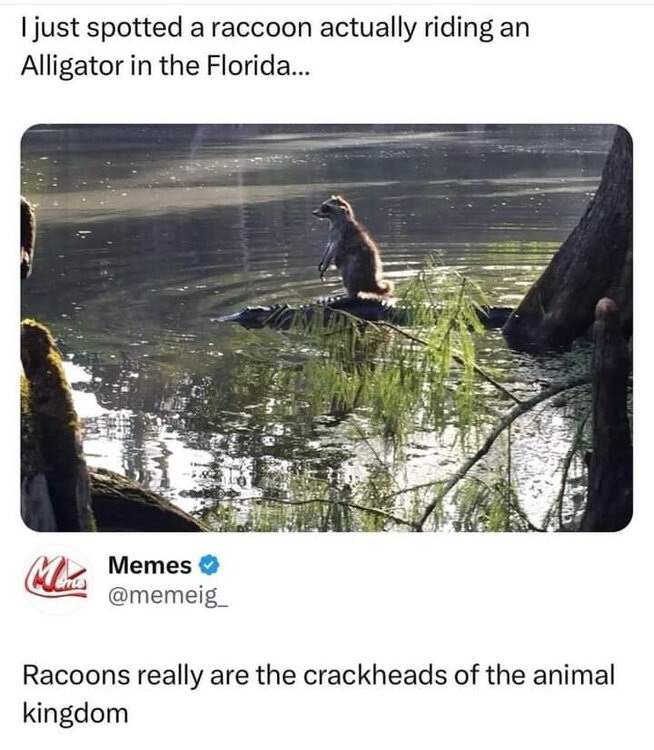
Task: Open the raccoon-on-alligator photo
Action: coord(327,328)
